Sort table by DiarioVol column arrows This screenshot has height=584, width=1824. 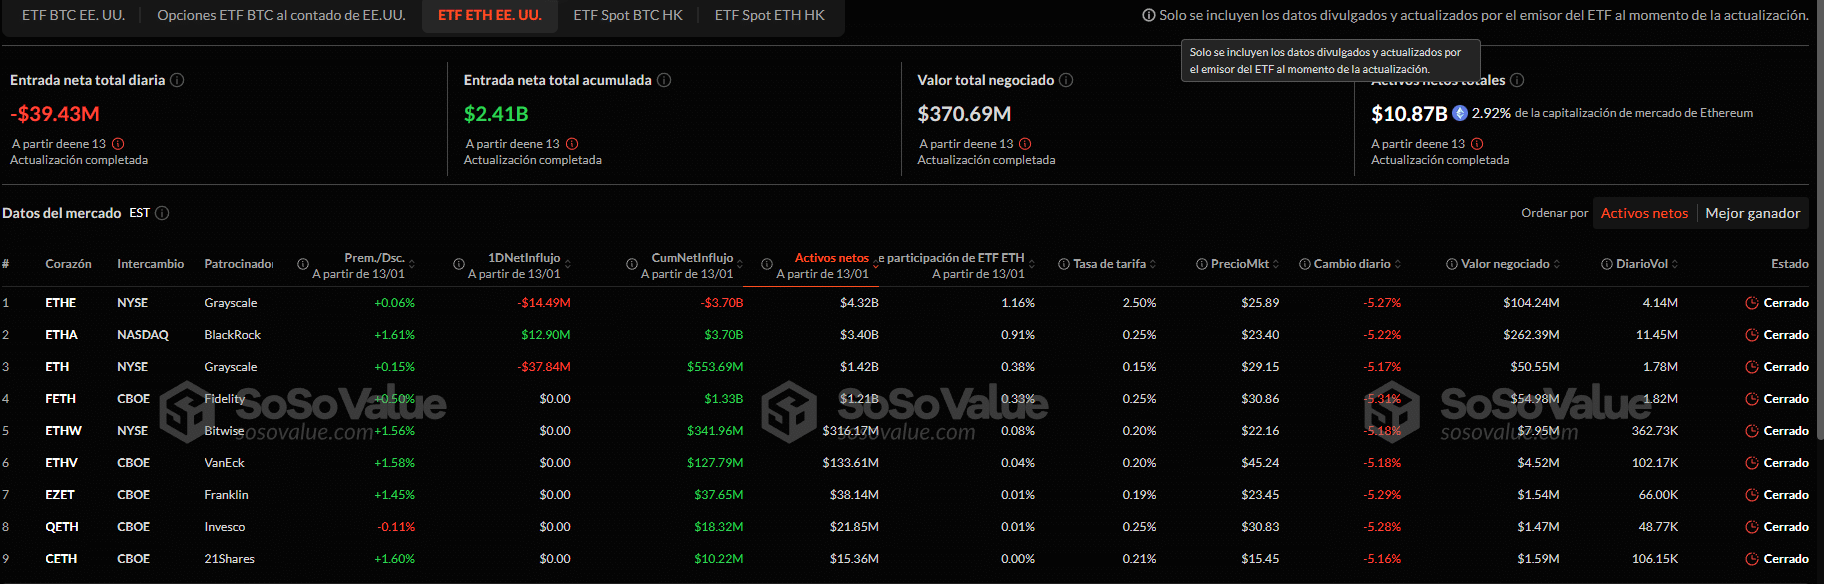coord(1675,264)
